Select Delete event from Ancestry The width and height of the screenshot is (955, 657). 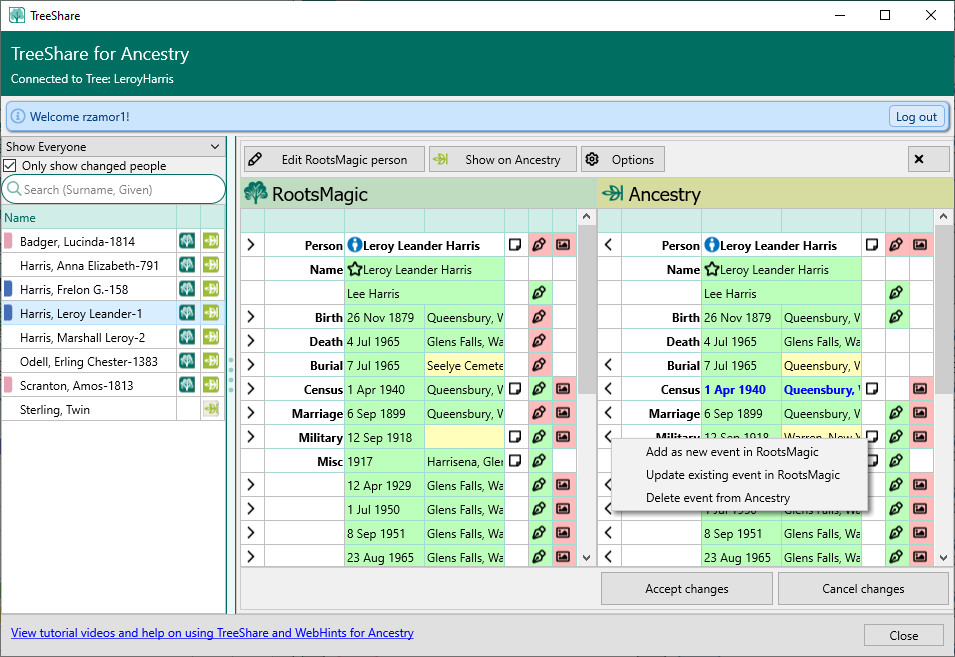pos(717,497)
